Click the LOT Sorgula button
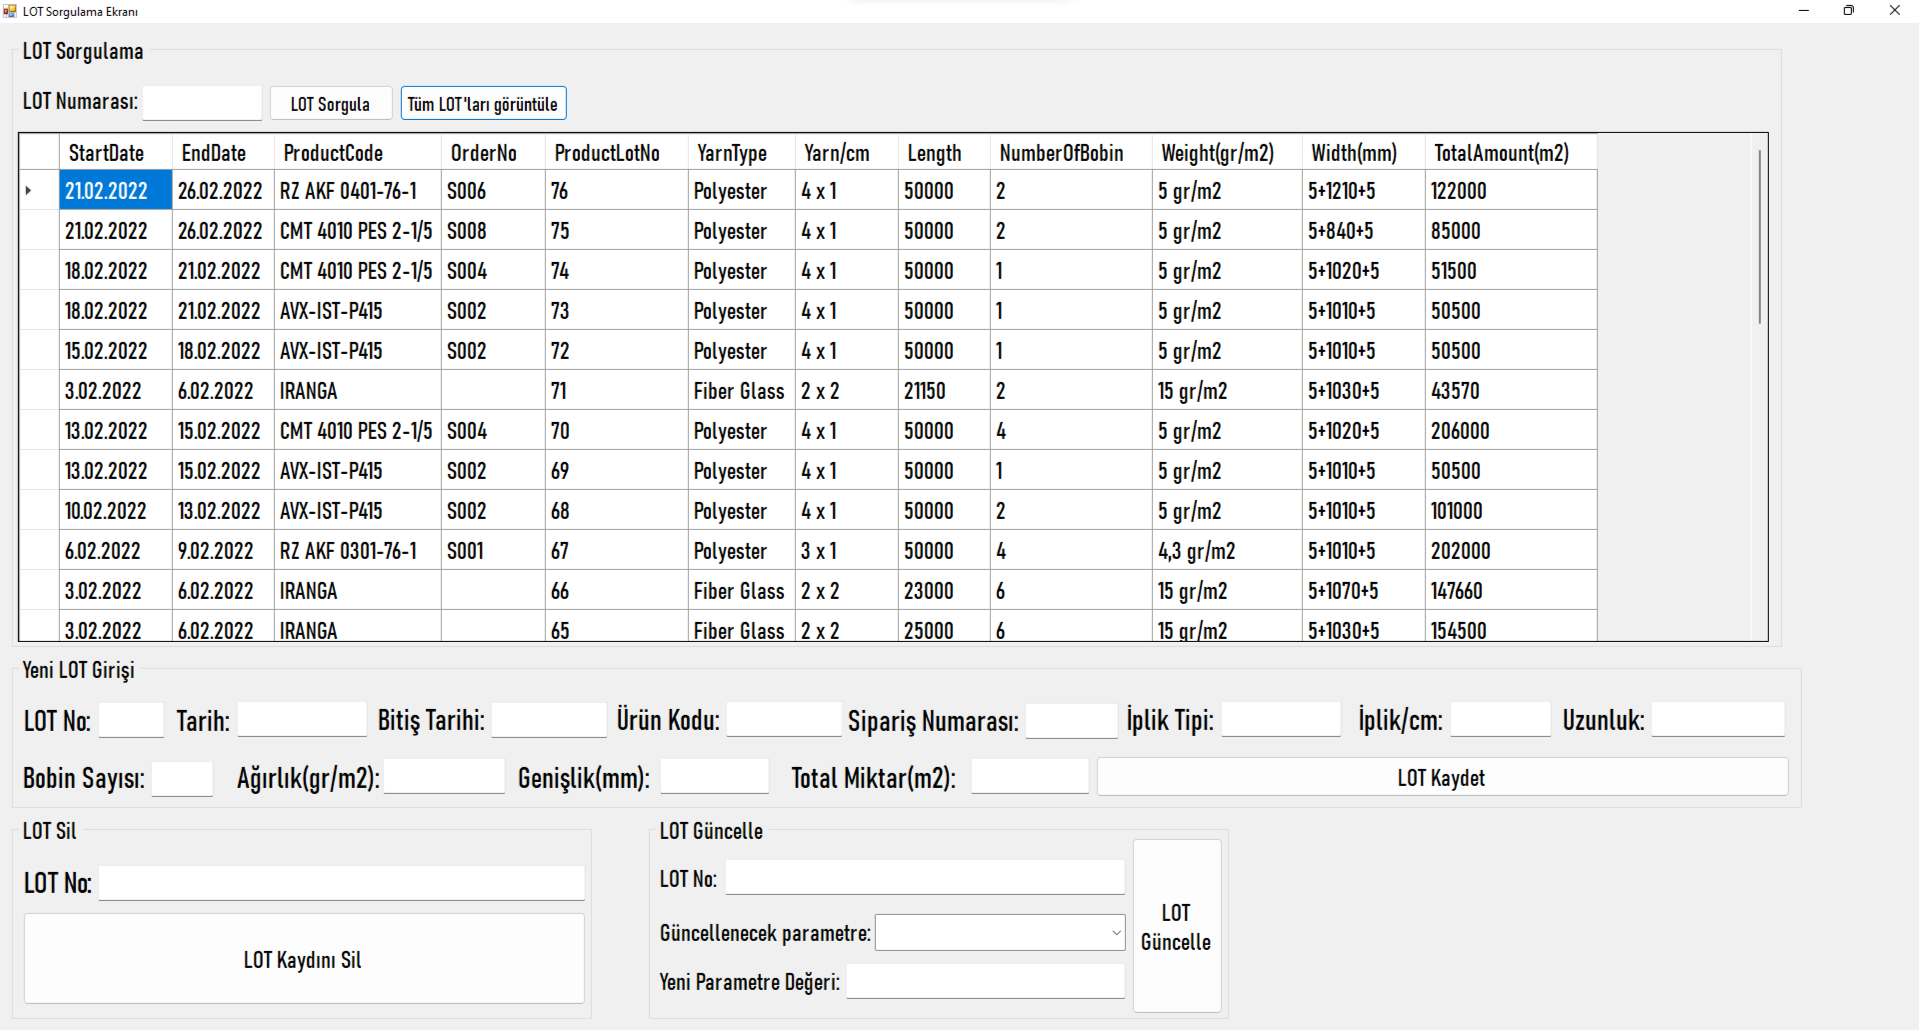 (x=330, y=103)
